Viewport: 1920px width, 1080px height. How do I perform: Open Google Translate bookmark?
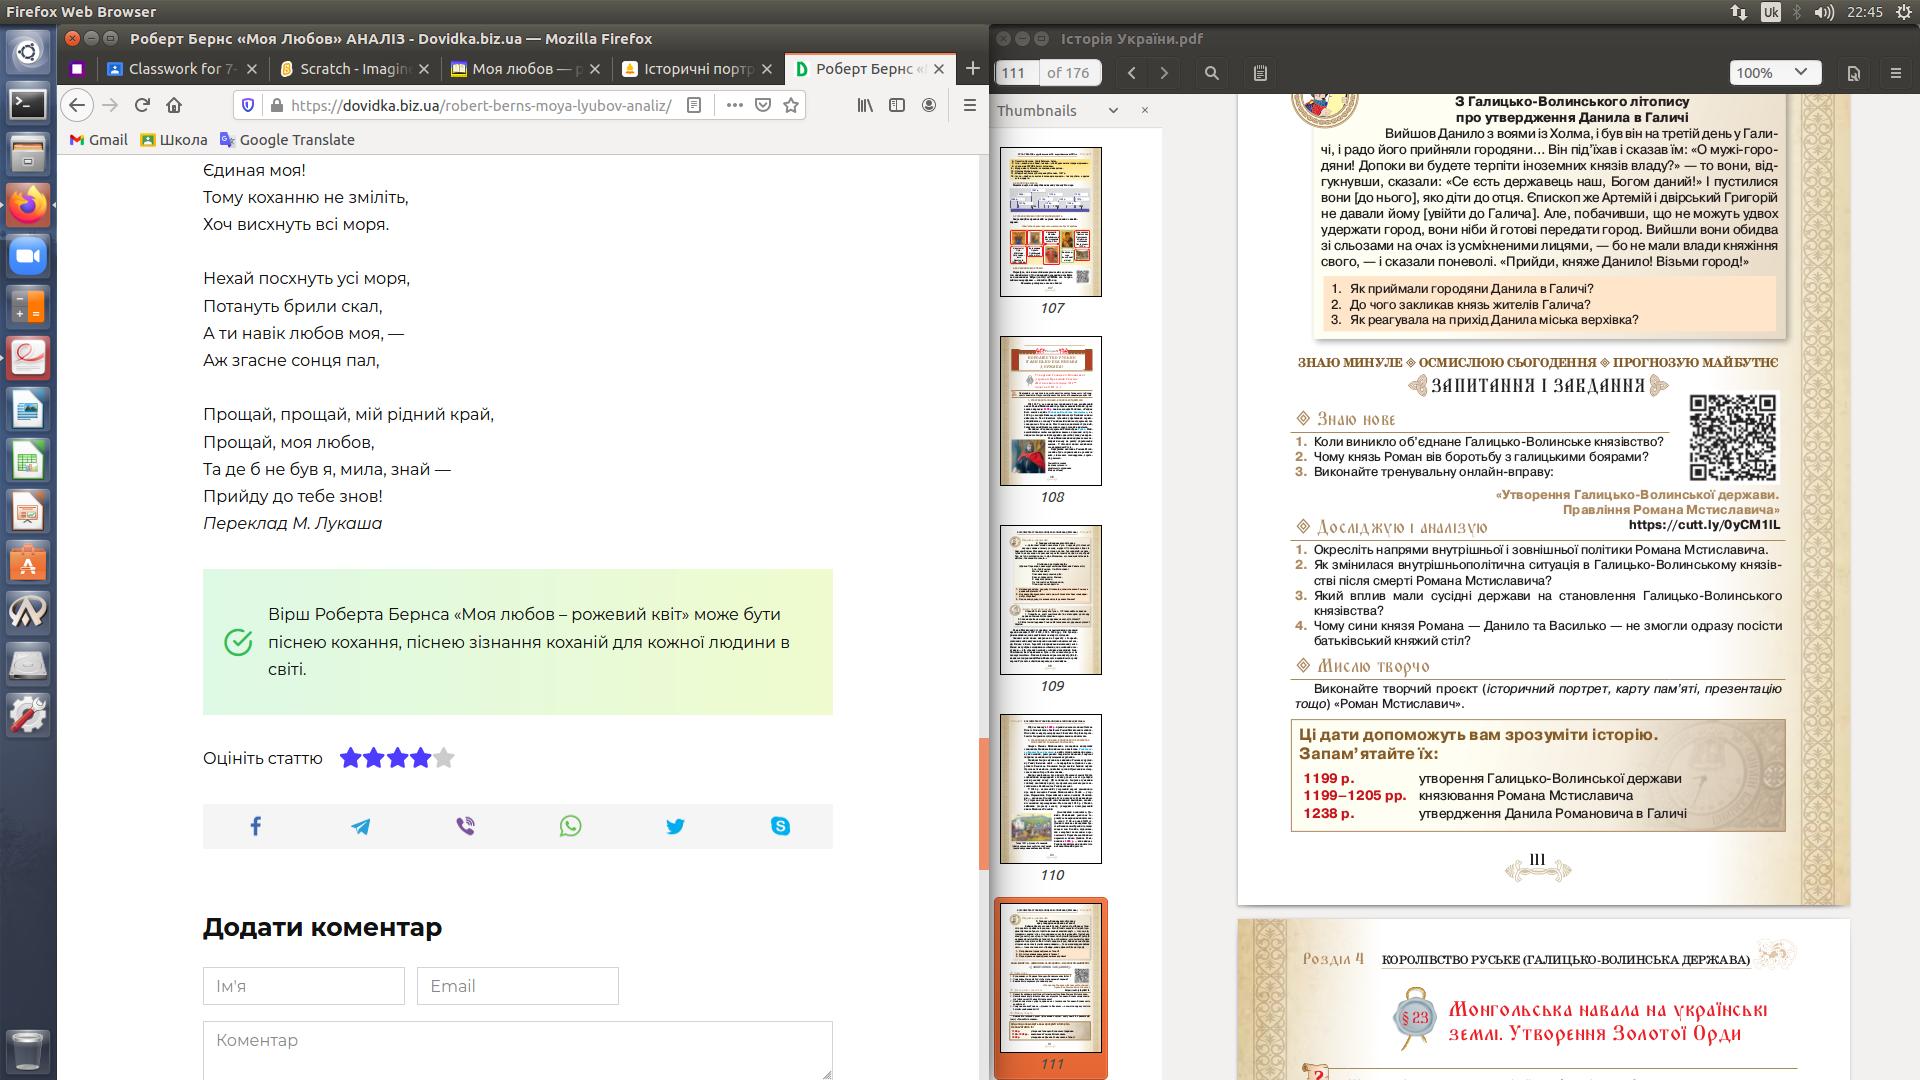pyautogui.click(x=287, y=140)
